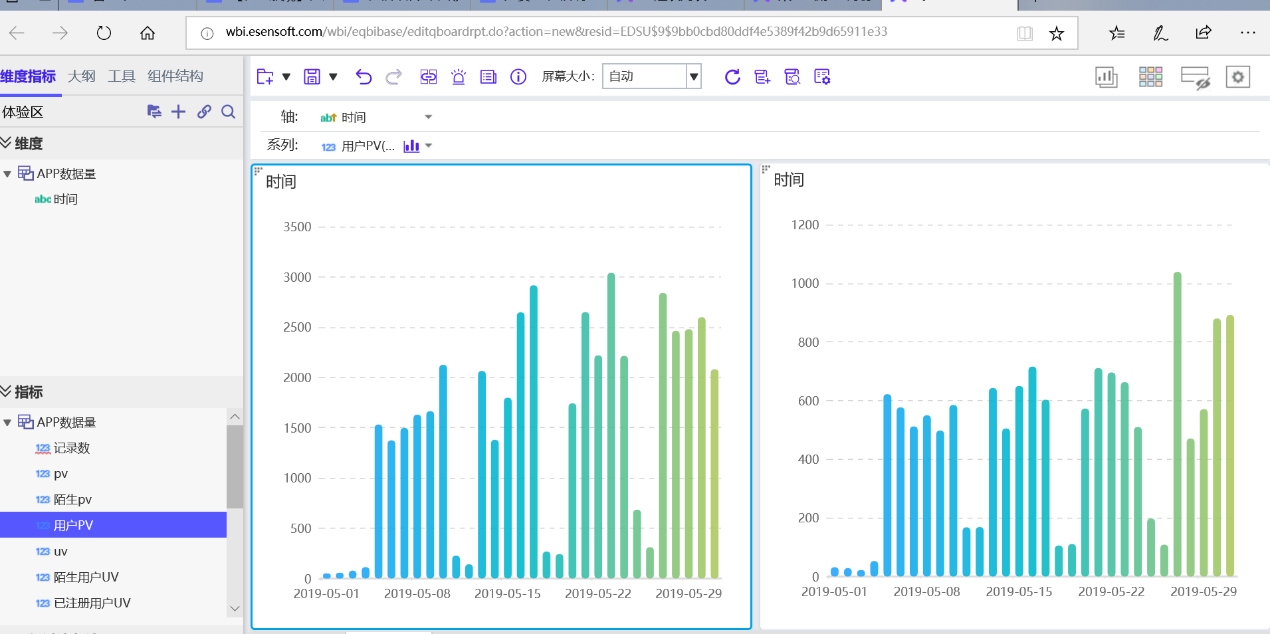The height and width of the screenshot is (634, 1270).
Task: Open reading view book icon in address bar
Action: (x=1025, y=33)
